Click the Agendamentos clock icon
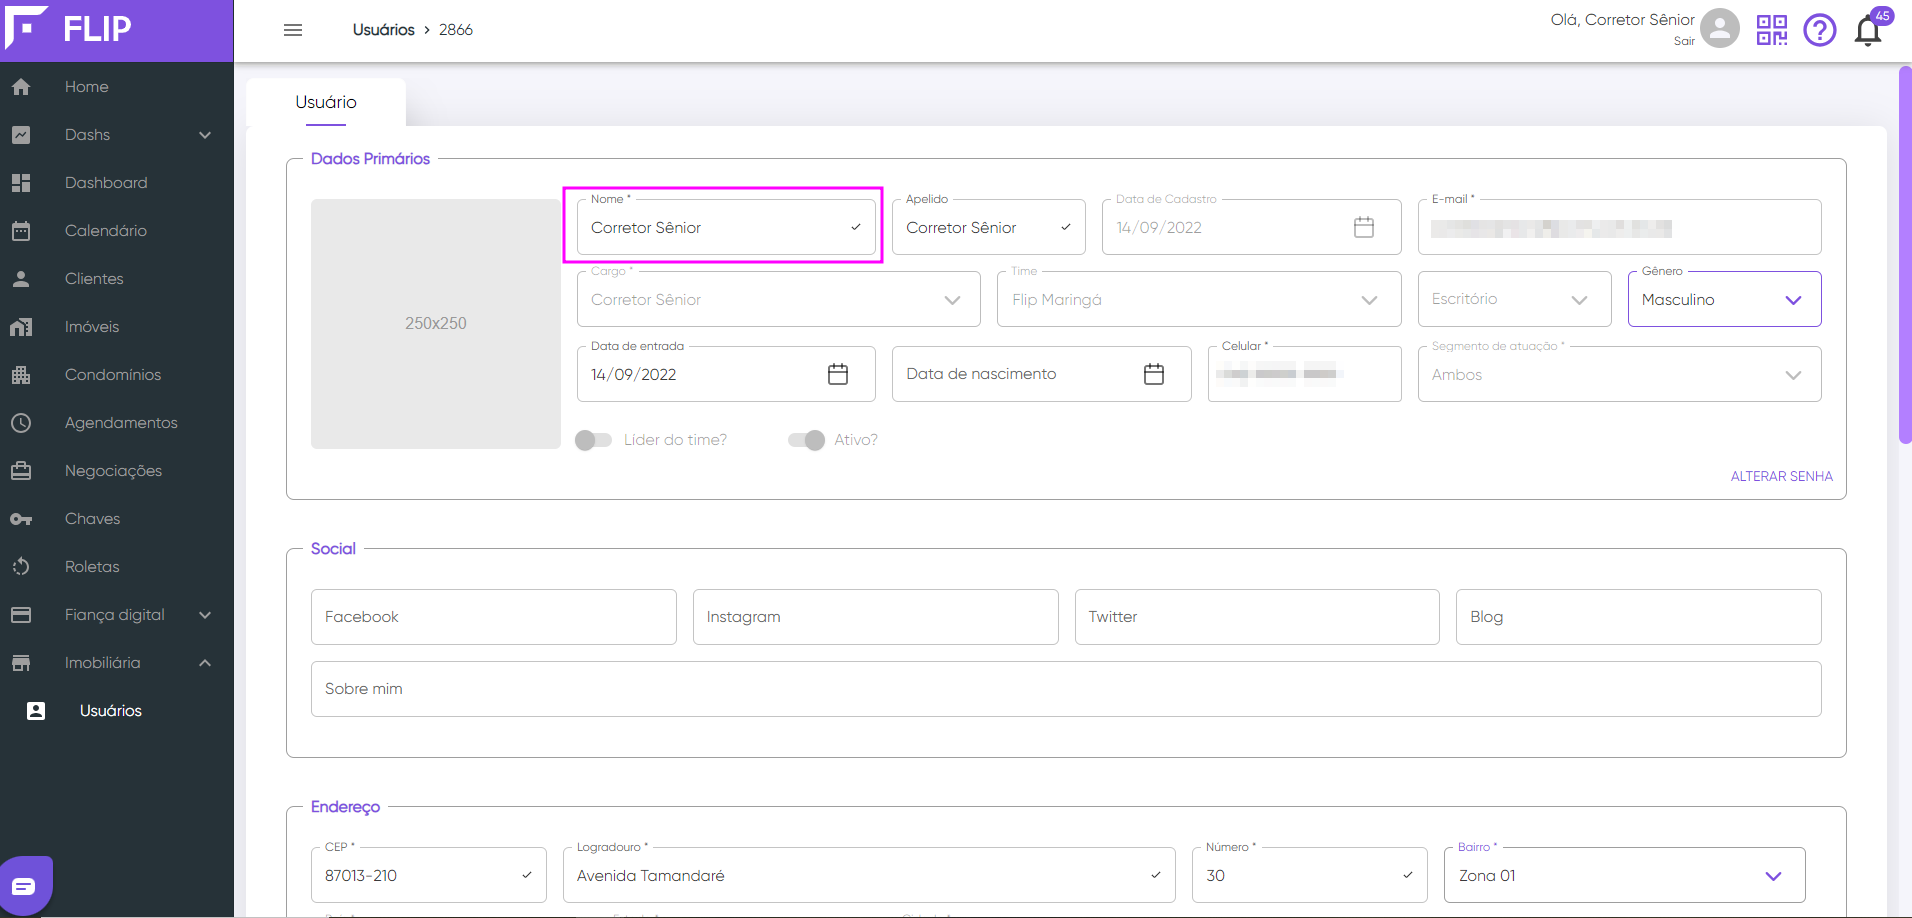This screenshot has width=1912, height=918. pyautogui.click(x=21, y=423)
